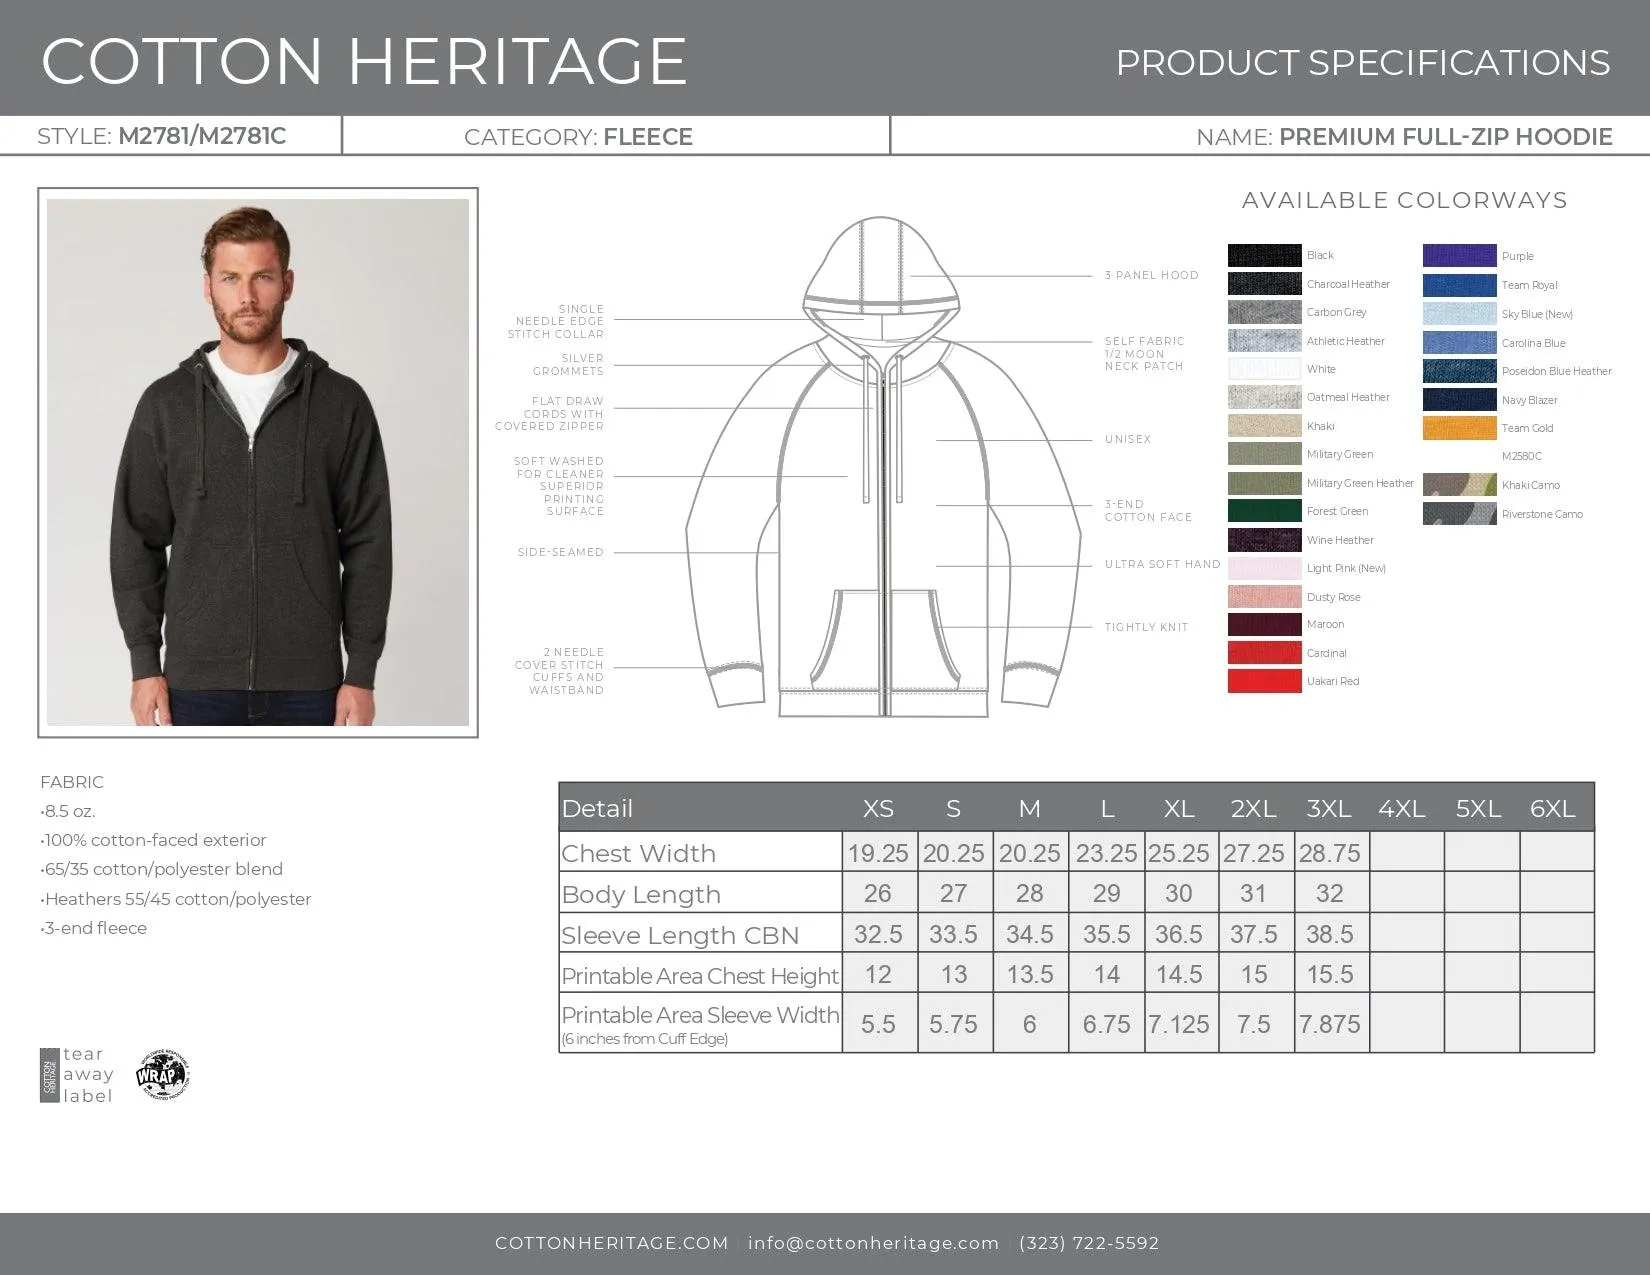Viewport: 1650px width, 1275px height.
Task: Select the Charcoal Heather swatch
Action: click(x=1264, y=283)
